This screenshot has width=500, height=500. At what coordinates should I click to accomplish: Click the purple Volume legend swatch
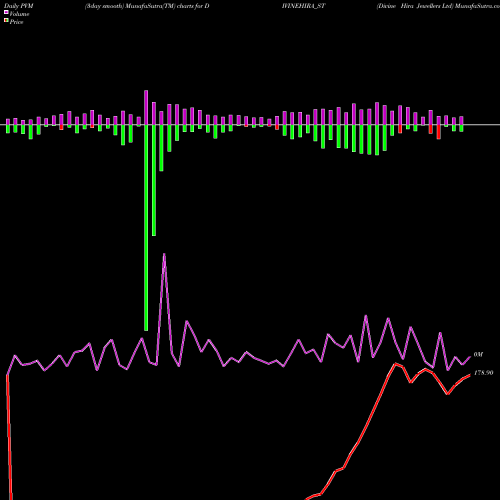tap(6, 12)
